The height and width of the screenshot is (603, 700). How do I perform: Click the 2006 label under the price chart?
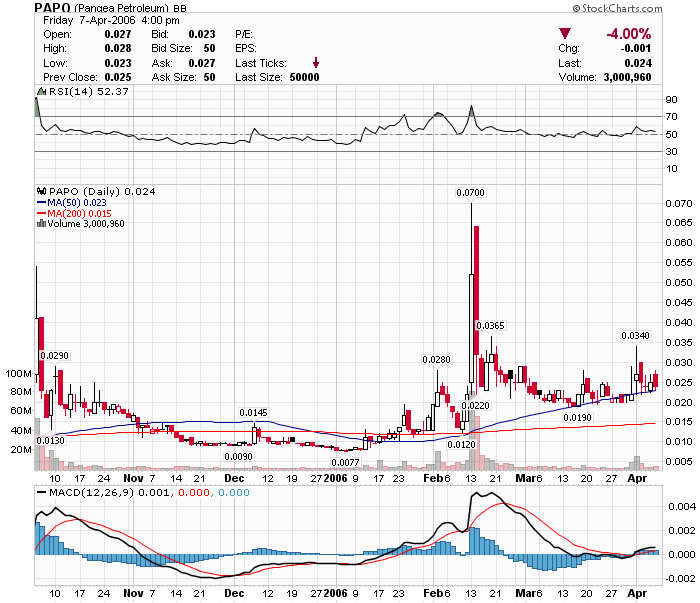click(335, 478)
